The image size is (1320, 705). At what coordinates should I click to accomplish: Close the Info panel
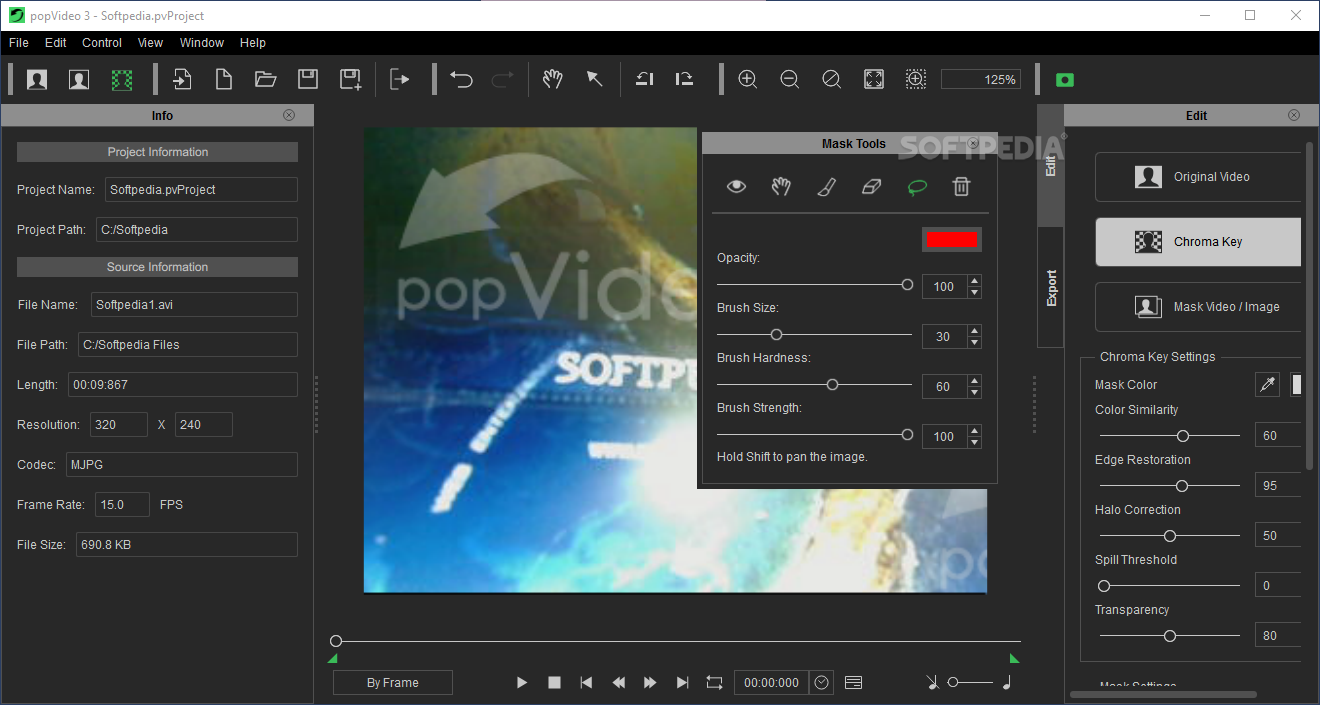[x=289, y=115]
